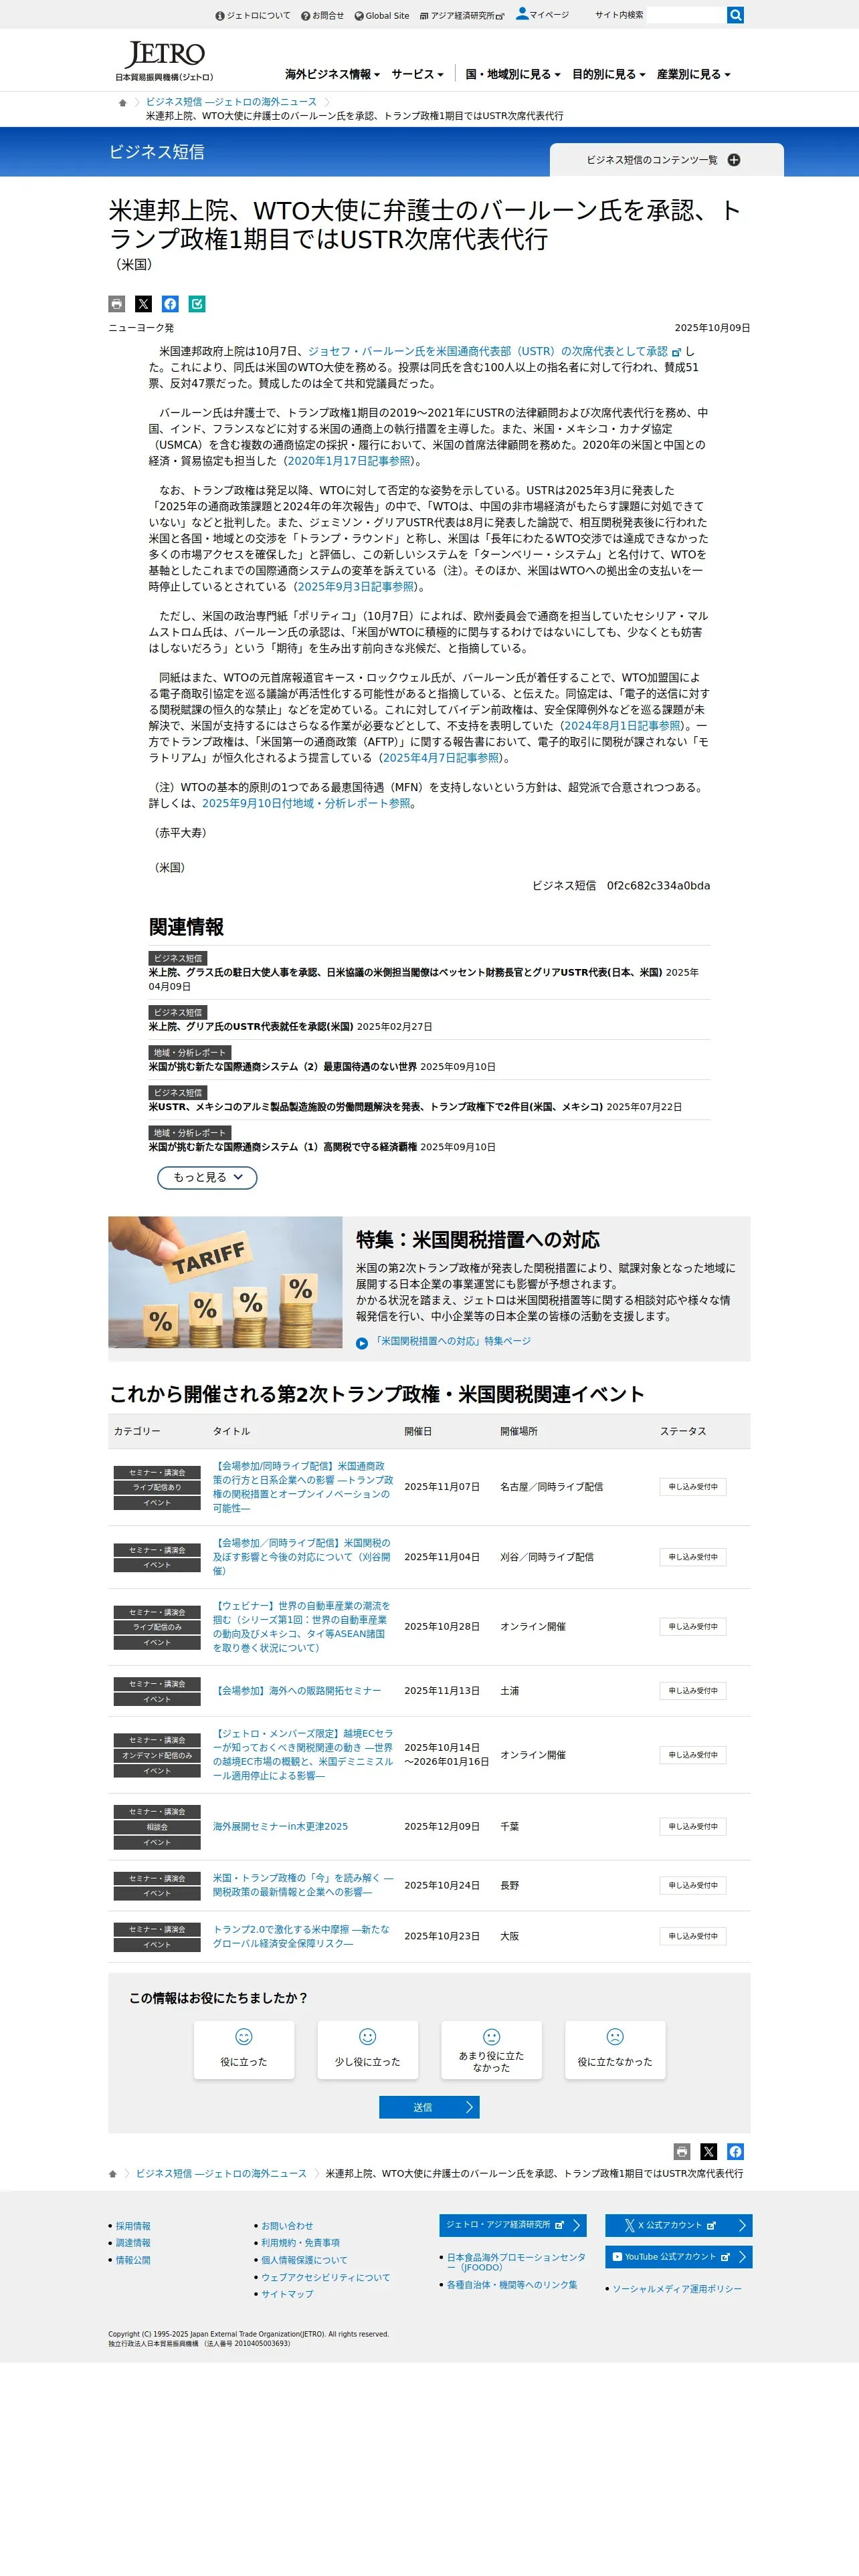Open the 2025年9月10日付地域・分析レポート参照 link
Image resolution: width=859 pixels, height=2576 pixels.
coord(306,803)
